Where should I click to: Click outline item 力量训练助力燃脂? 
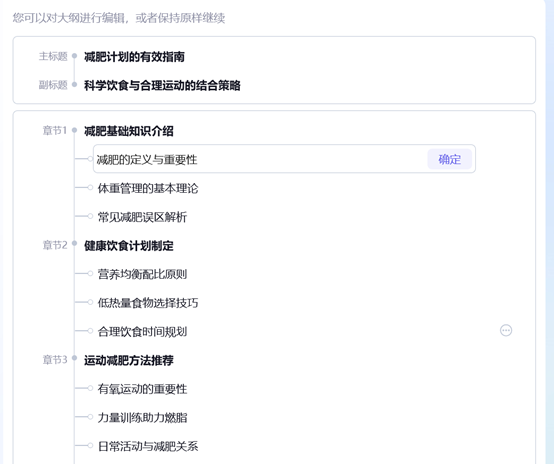pos(142,417)
